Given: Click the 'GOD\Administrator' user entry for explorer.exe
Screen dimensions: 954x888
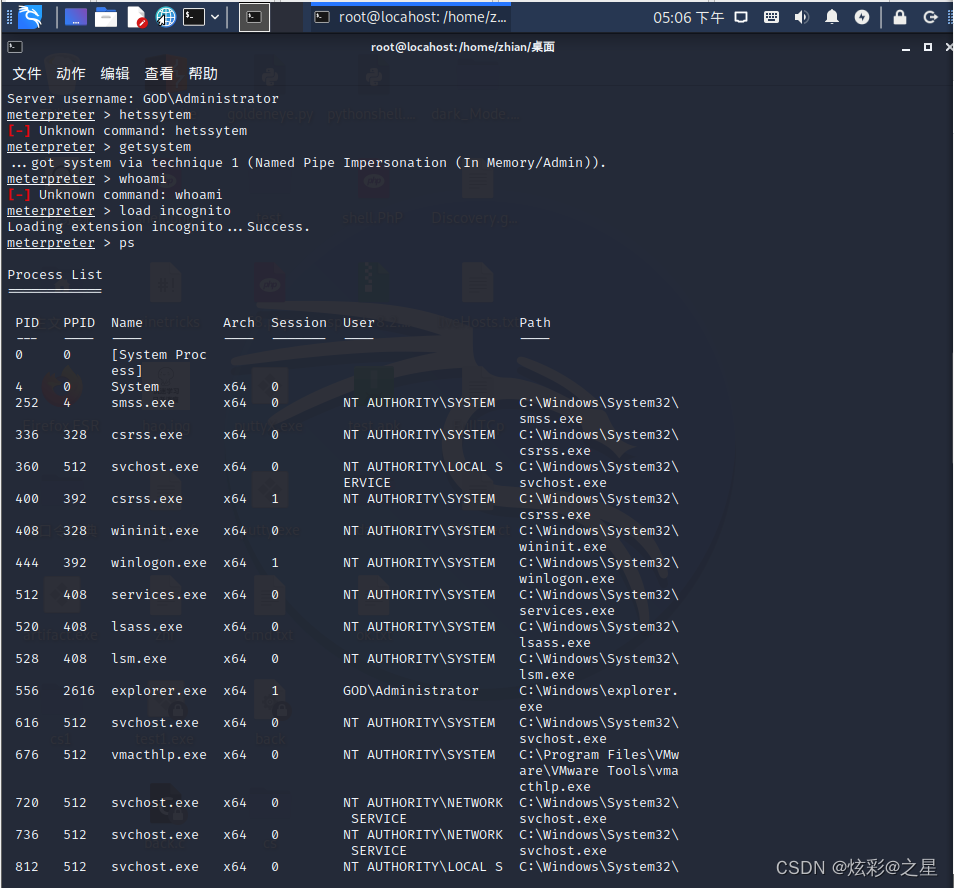Looking at the screenshot, I should [411, 690].
